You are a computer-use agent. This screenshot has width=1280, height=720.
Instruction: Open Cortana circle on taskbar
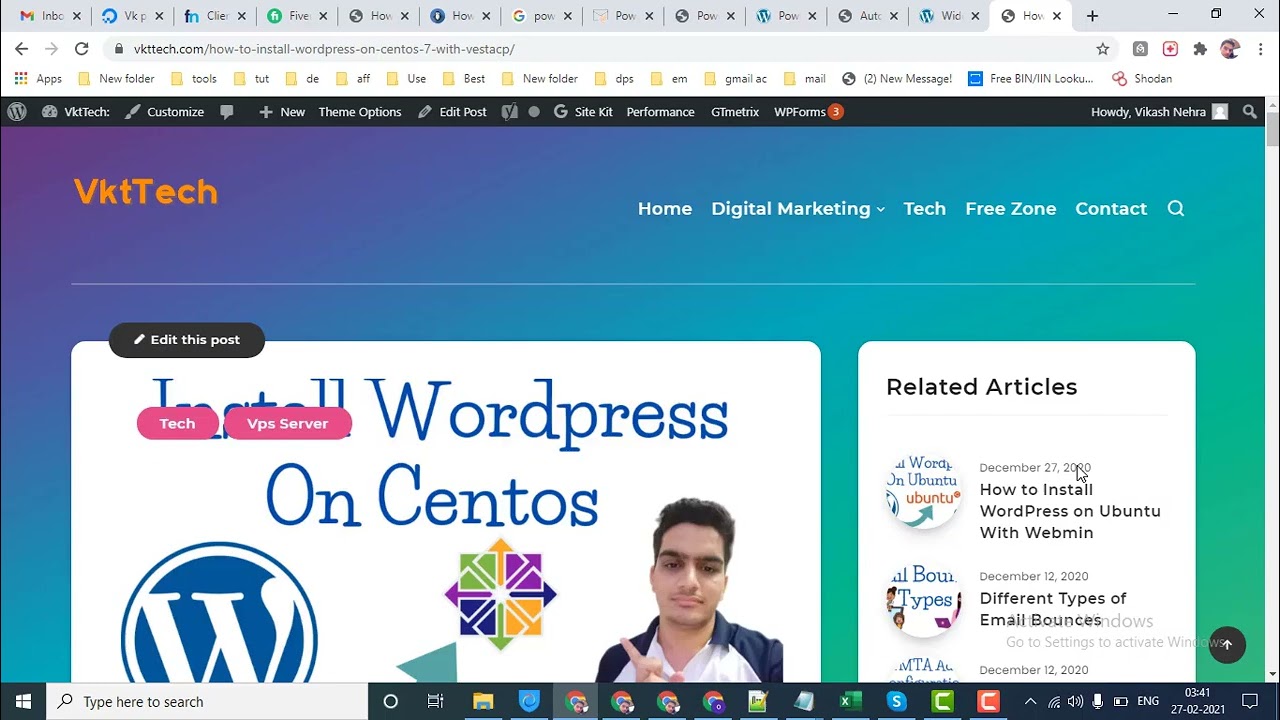click(x=391, y=701)
